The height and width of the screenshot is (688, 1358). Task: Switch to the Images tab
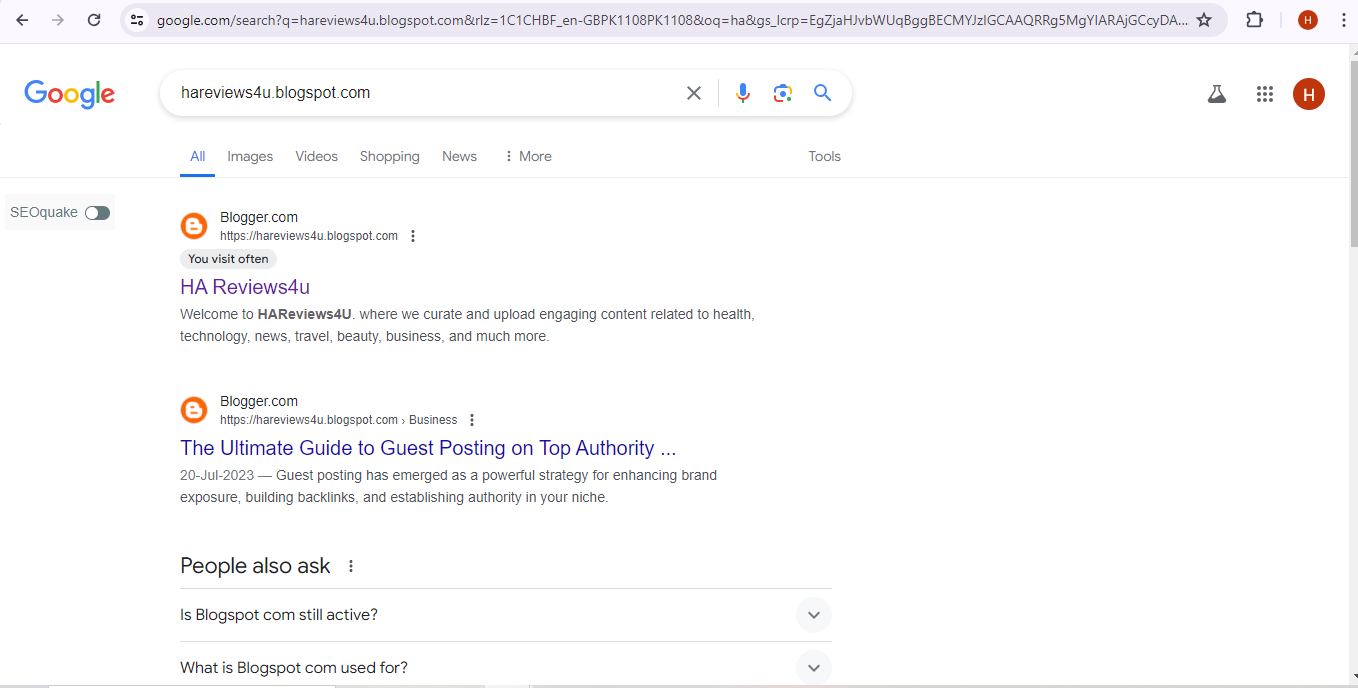[x=250, y=156]
